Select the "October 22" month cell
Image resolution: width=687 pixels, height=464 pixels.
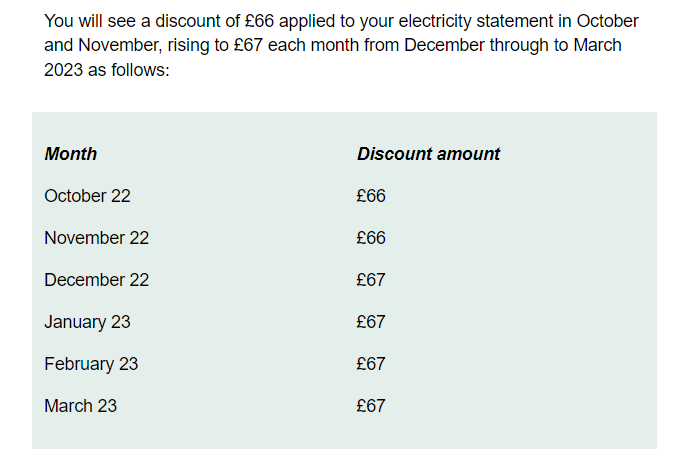87,196
